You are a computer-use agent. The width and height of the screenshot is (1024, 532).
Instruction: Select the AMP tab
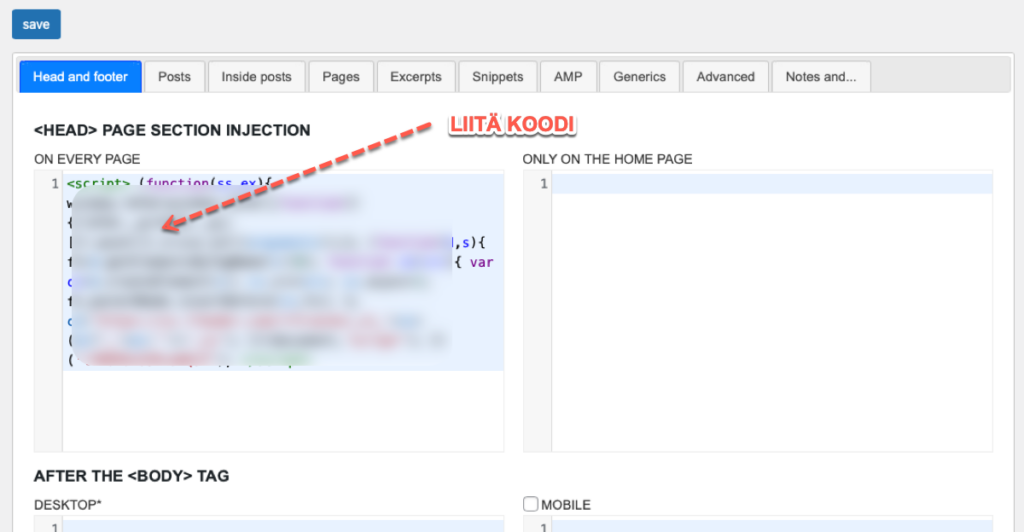[568, 77]
